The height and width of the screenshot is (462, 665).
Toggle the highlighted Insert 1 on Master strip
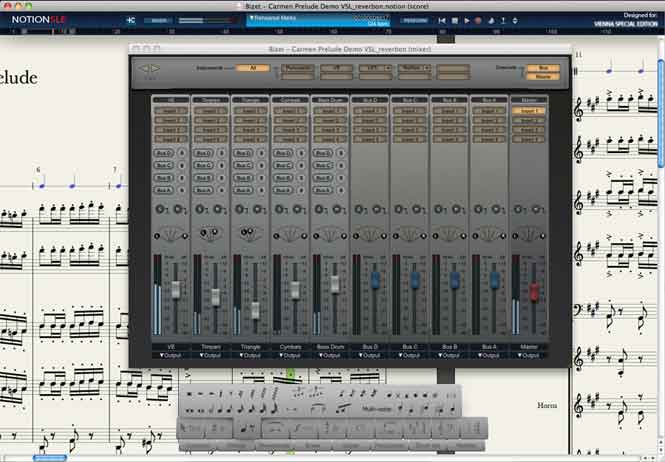click(528, 111)
